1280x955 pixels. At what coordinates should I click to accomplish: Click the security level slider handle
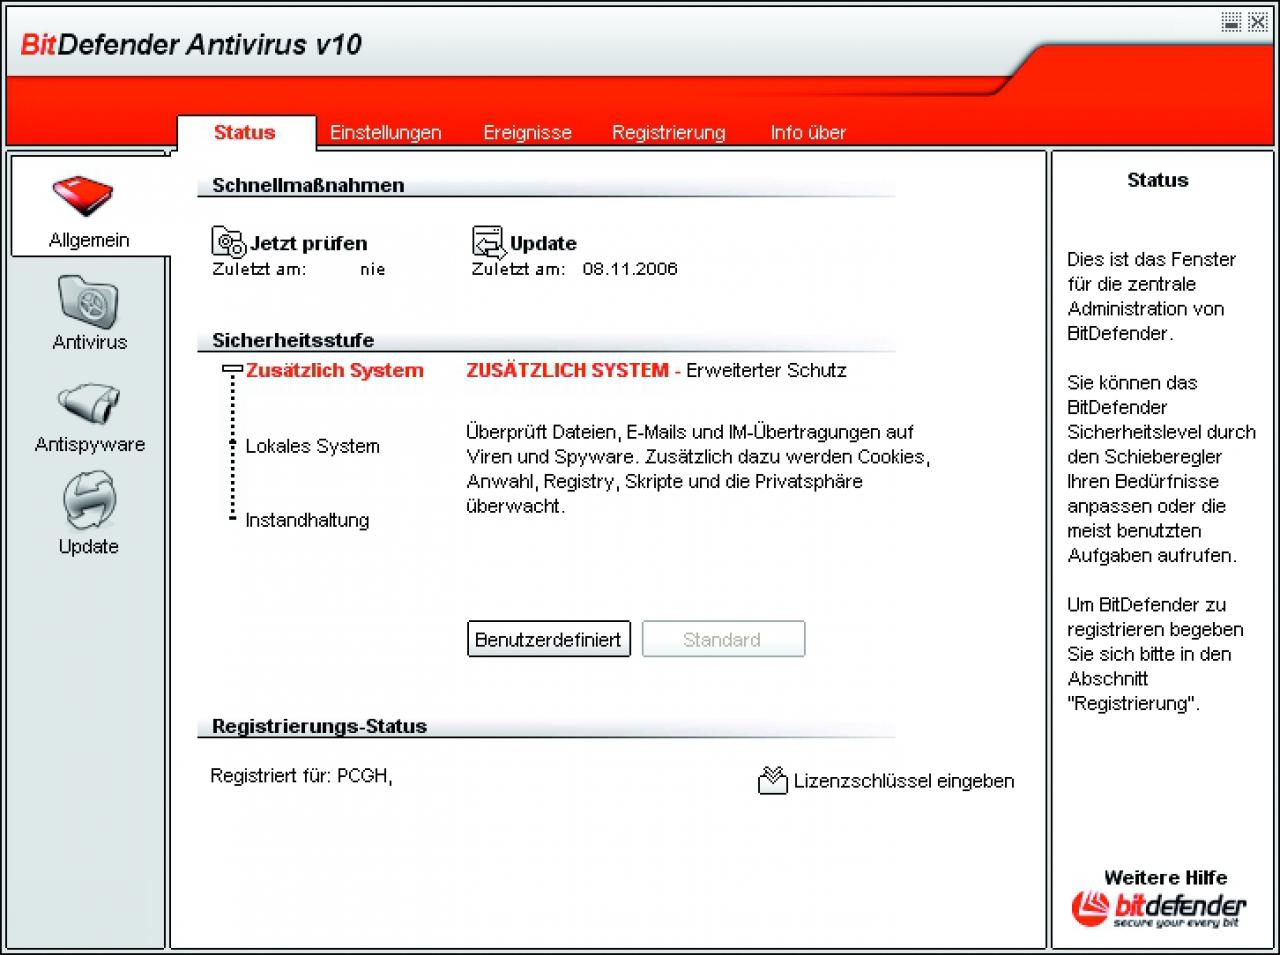click(x=232, y=370)
